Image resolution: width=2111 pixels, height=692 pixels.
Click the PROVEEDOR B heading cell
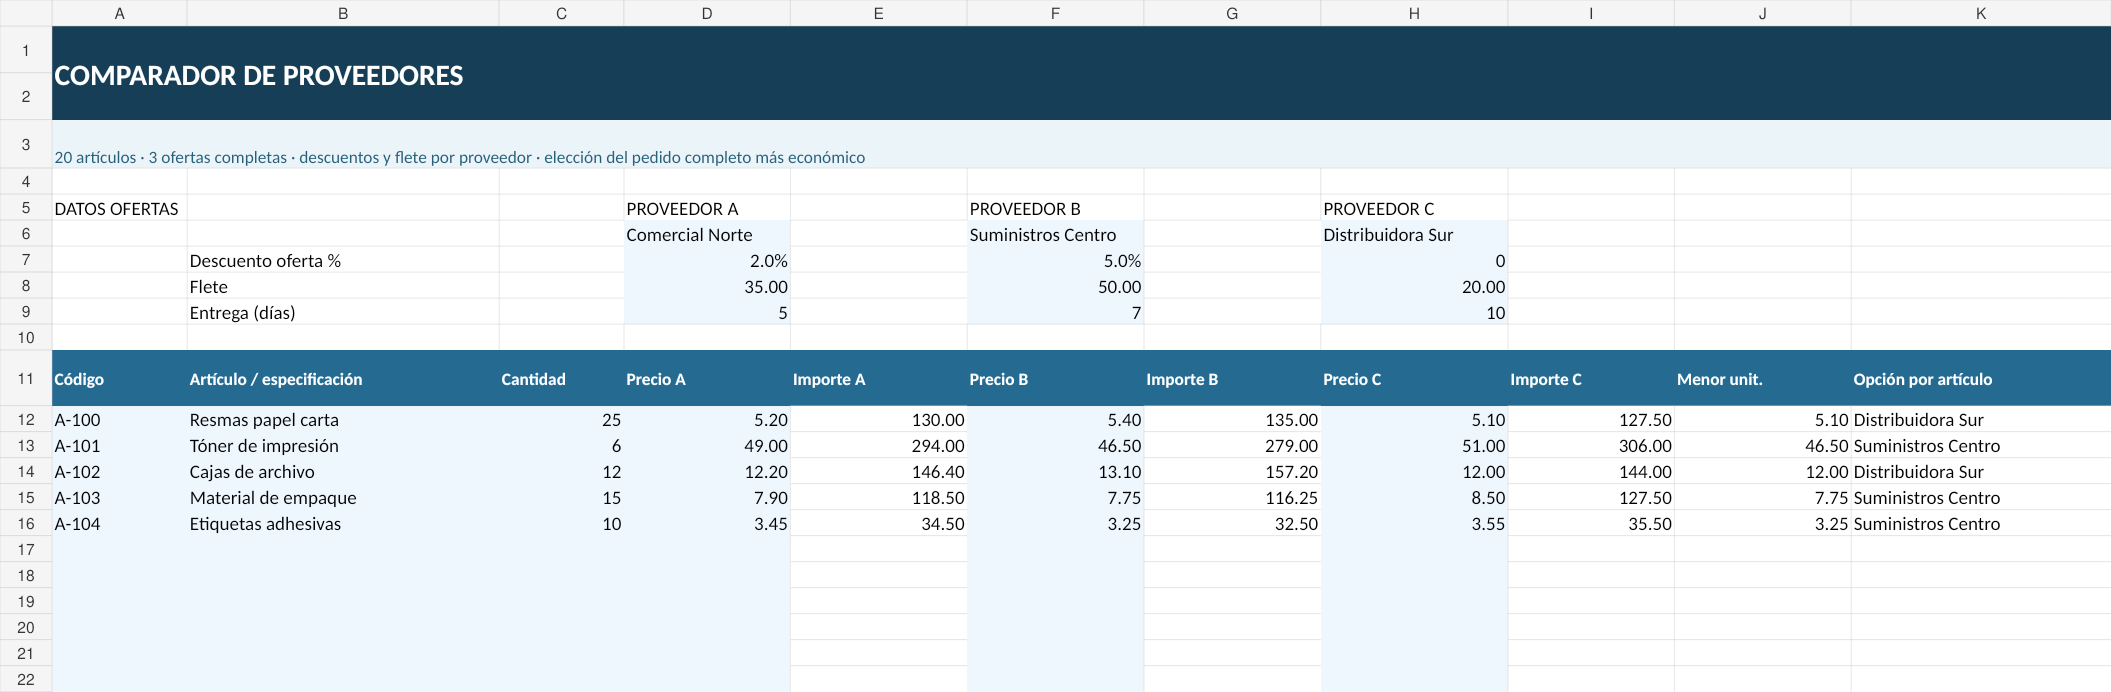tap(1055, 208)
